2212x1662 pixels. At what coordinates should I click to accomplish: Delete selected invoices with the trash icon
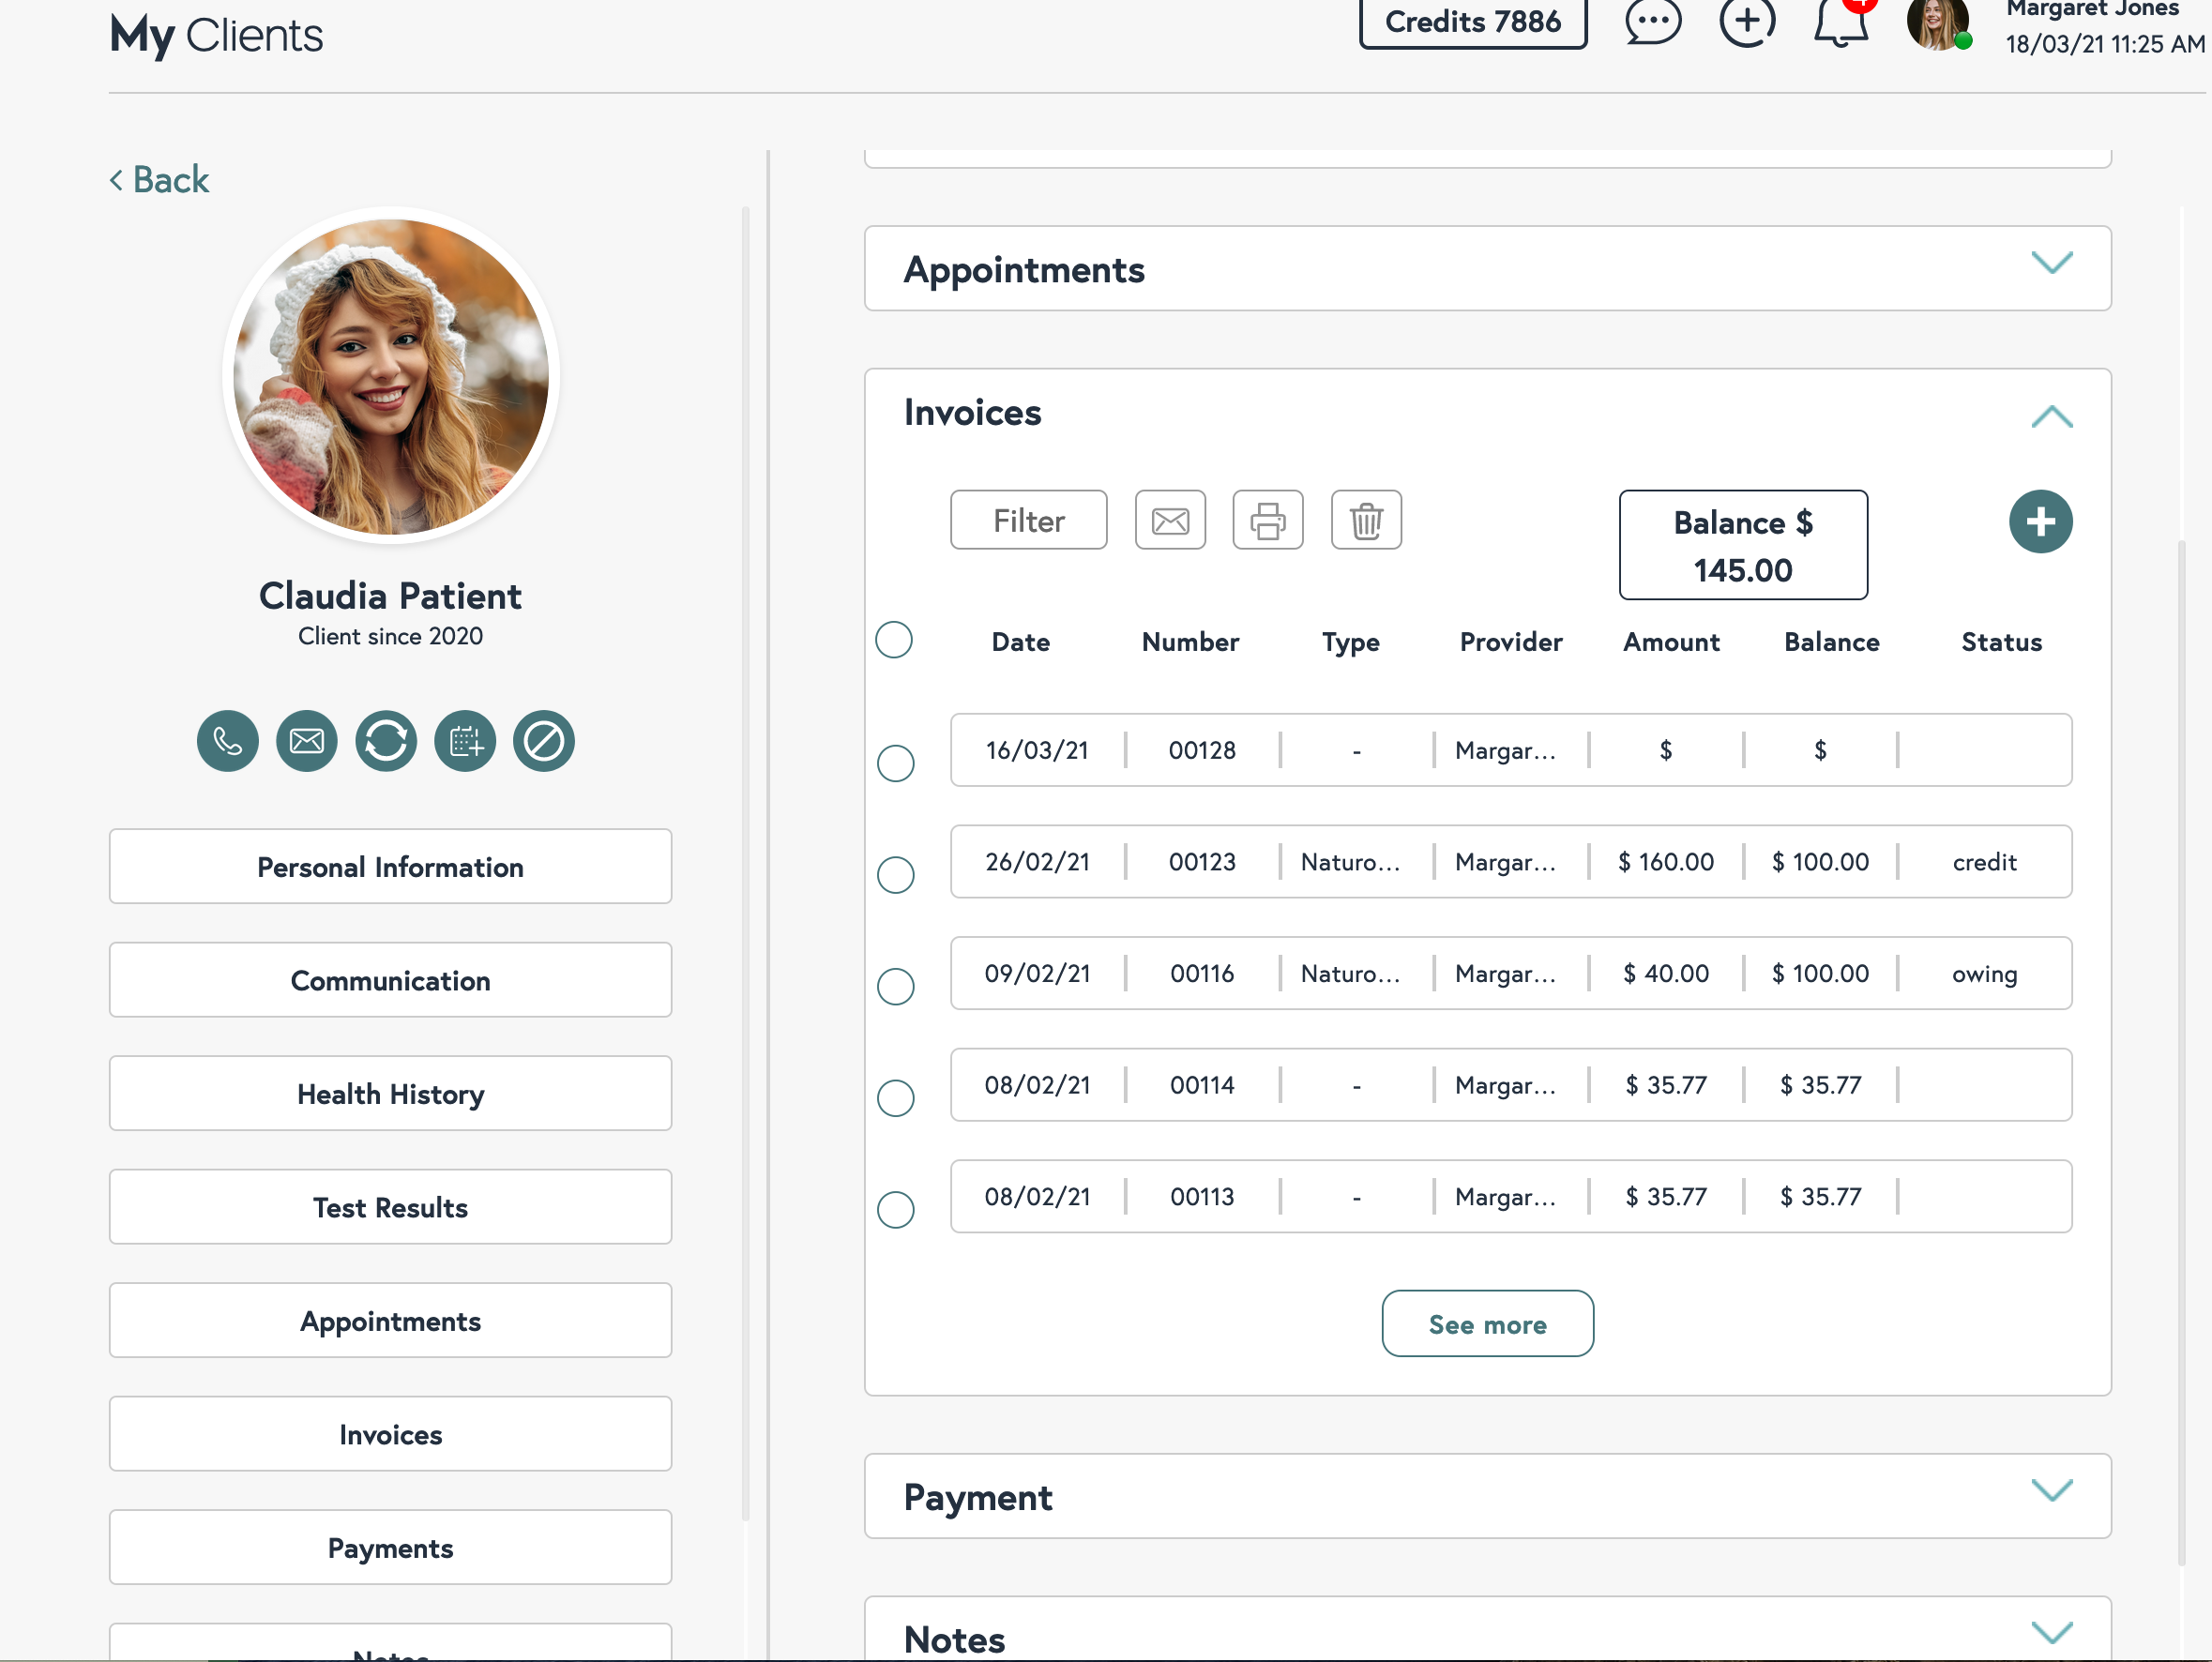pyautogui.click(x=1365, y=520)
